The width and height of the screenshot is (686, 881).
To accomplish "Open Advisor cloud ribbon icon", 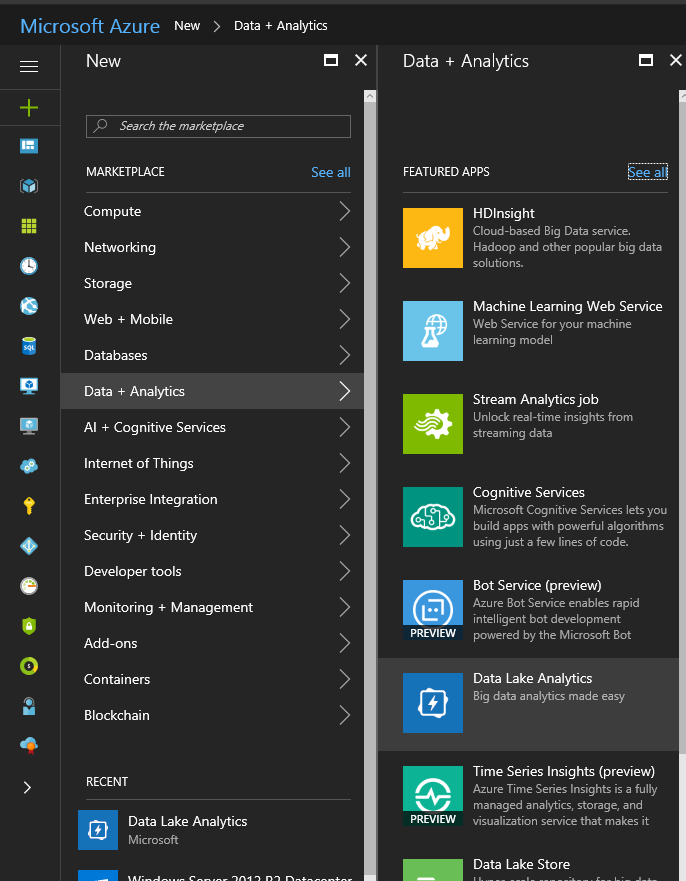I will [29, 746].
